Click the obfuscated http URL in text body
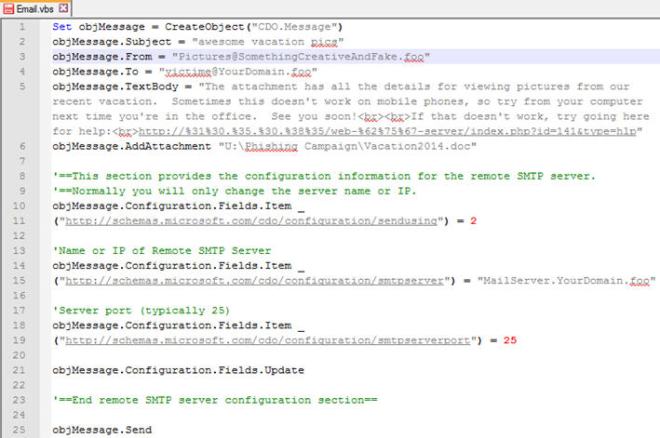 [387, 132]
